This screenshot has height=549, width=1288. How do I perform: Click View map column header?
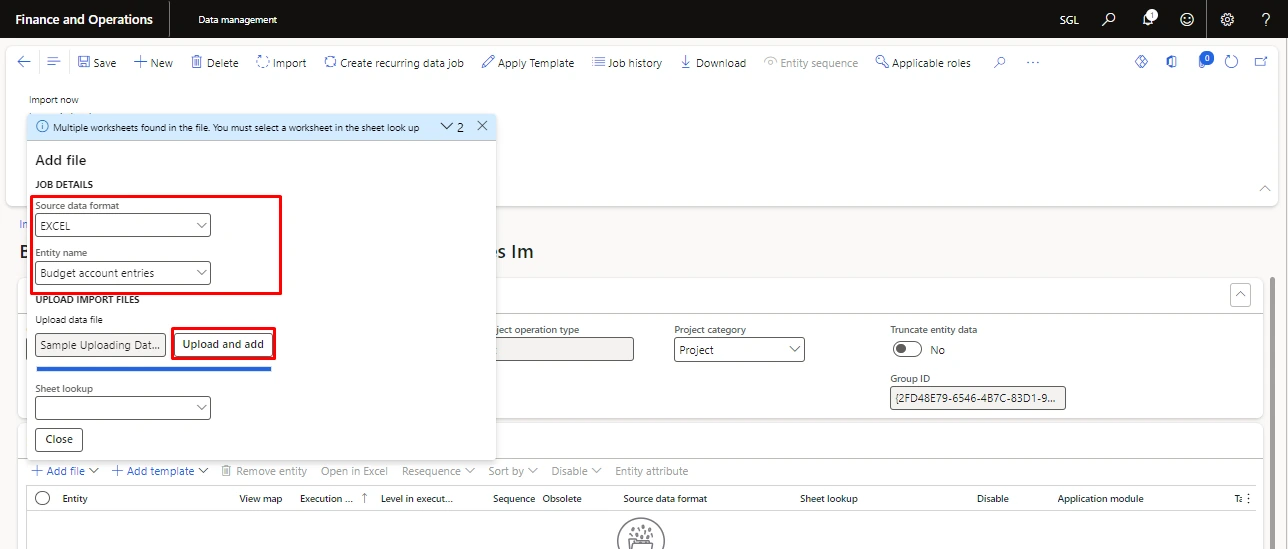click(x=261, y=498)
